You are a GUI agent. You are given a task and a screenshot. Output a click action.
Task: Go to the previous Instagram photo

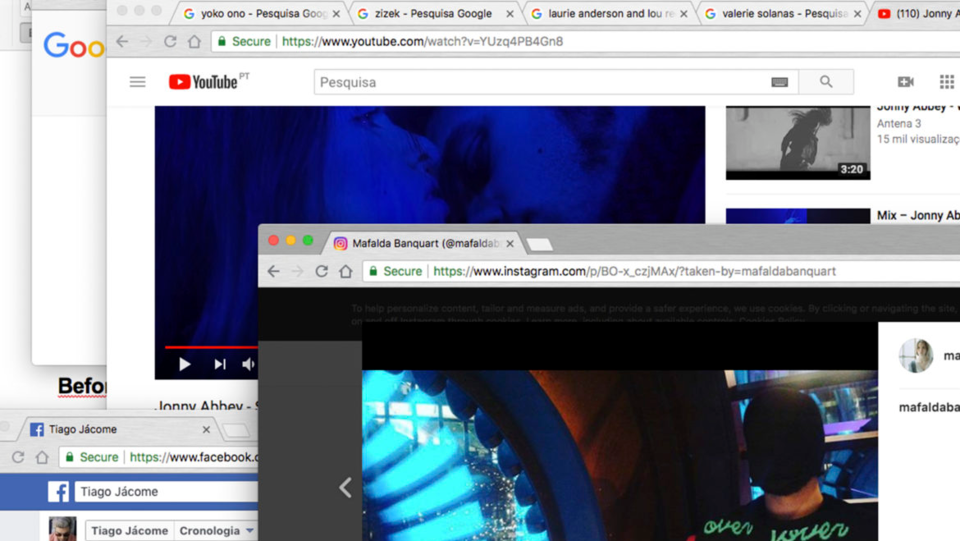coord(345,487)
